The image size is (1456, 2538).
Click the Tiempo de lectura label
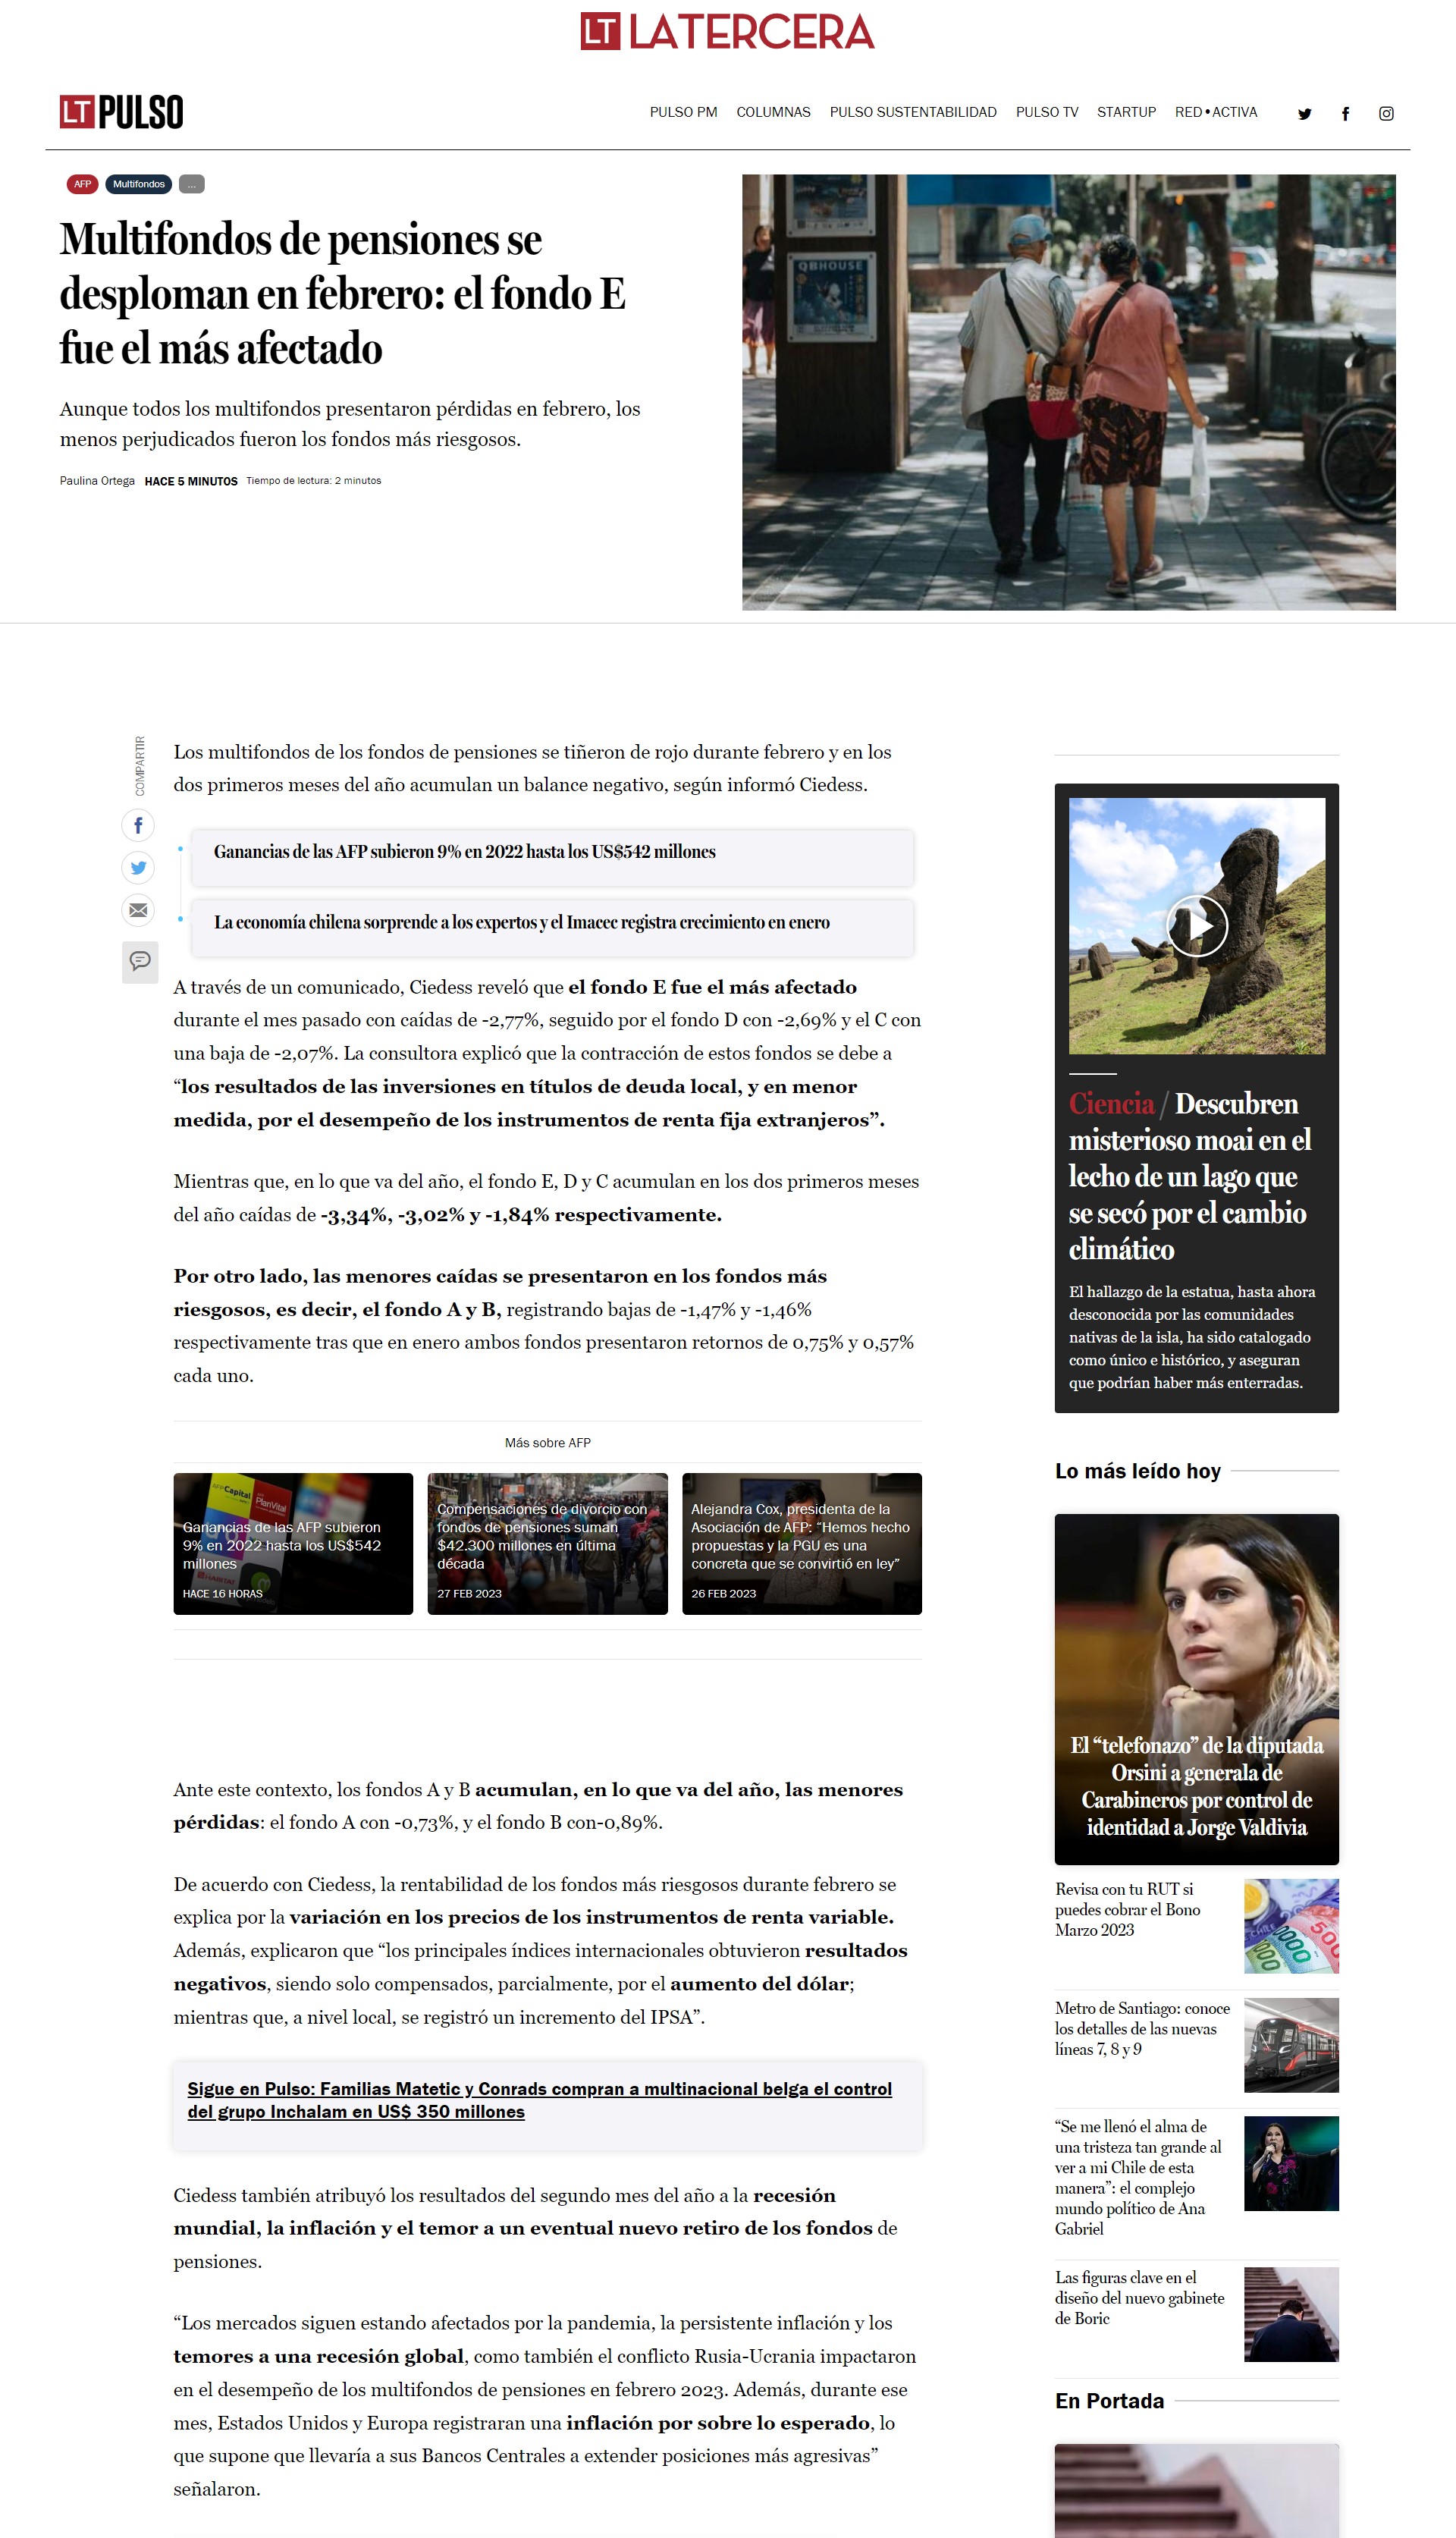[x=313, y=481]
